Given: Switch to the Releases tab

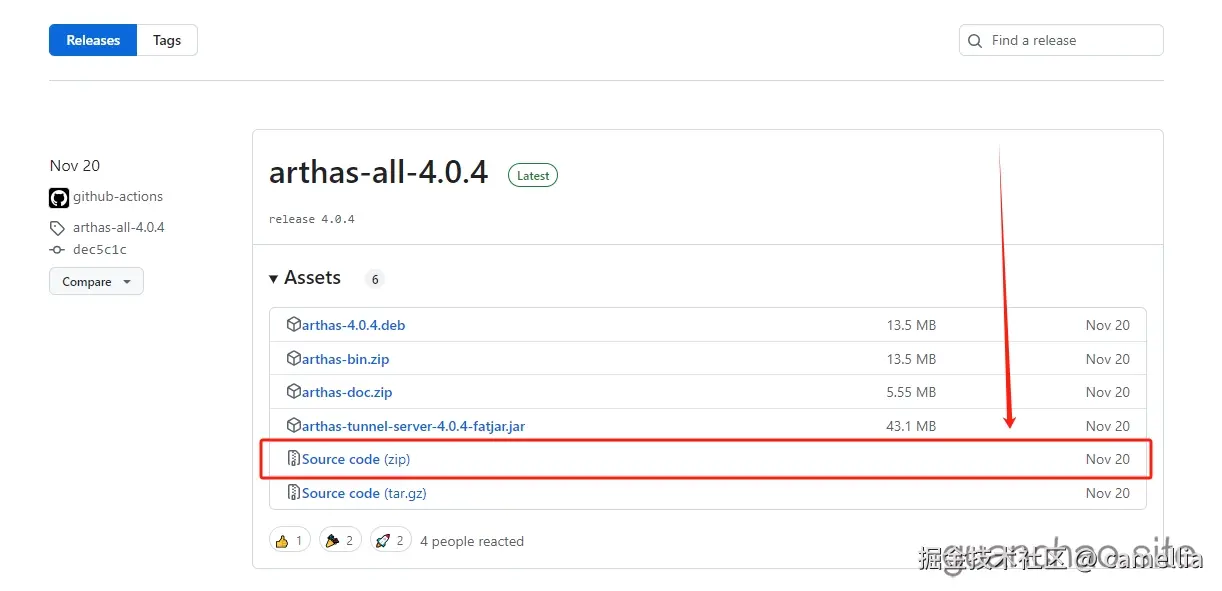Looking at the screenshot, I should tap(93, 40).
